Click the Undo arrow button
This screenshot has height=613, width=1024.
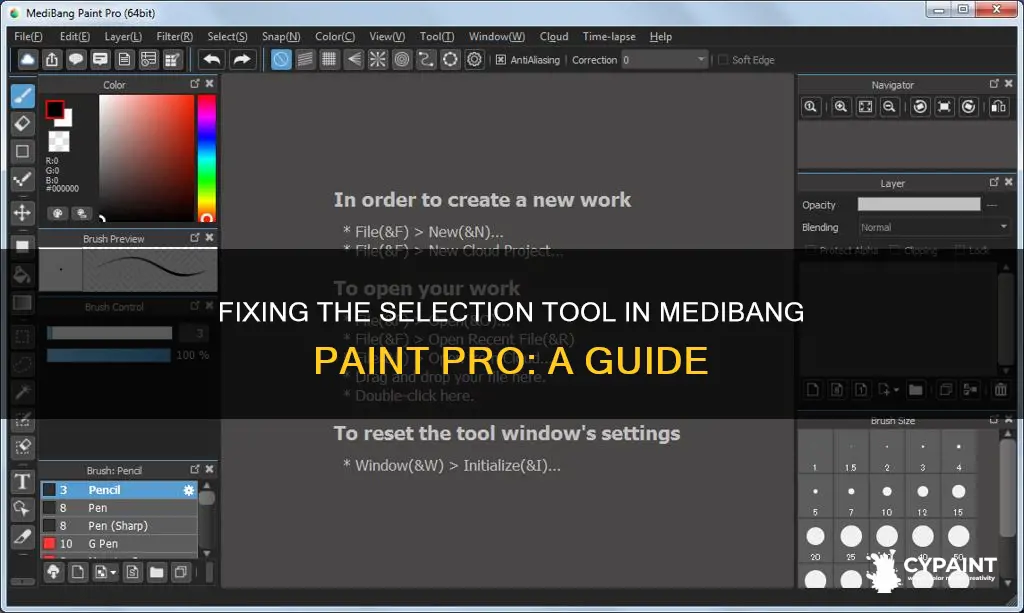212,59
